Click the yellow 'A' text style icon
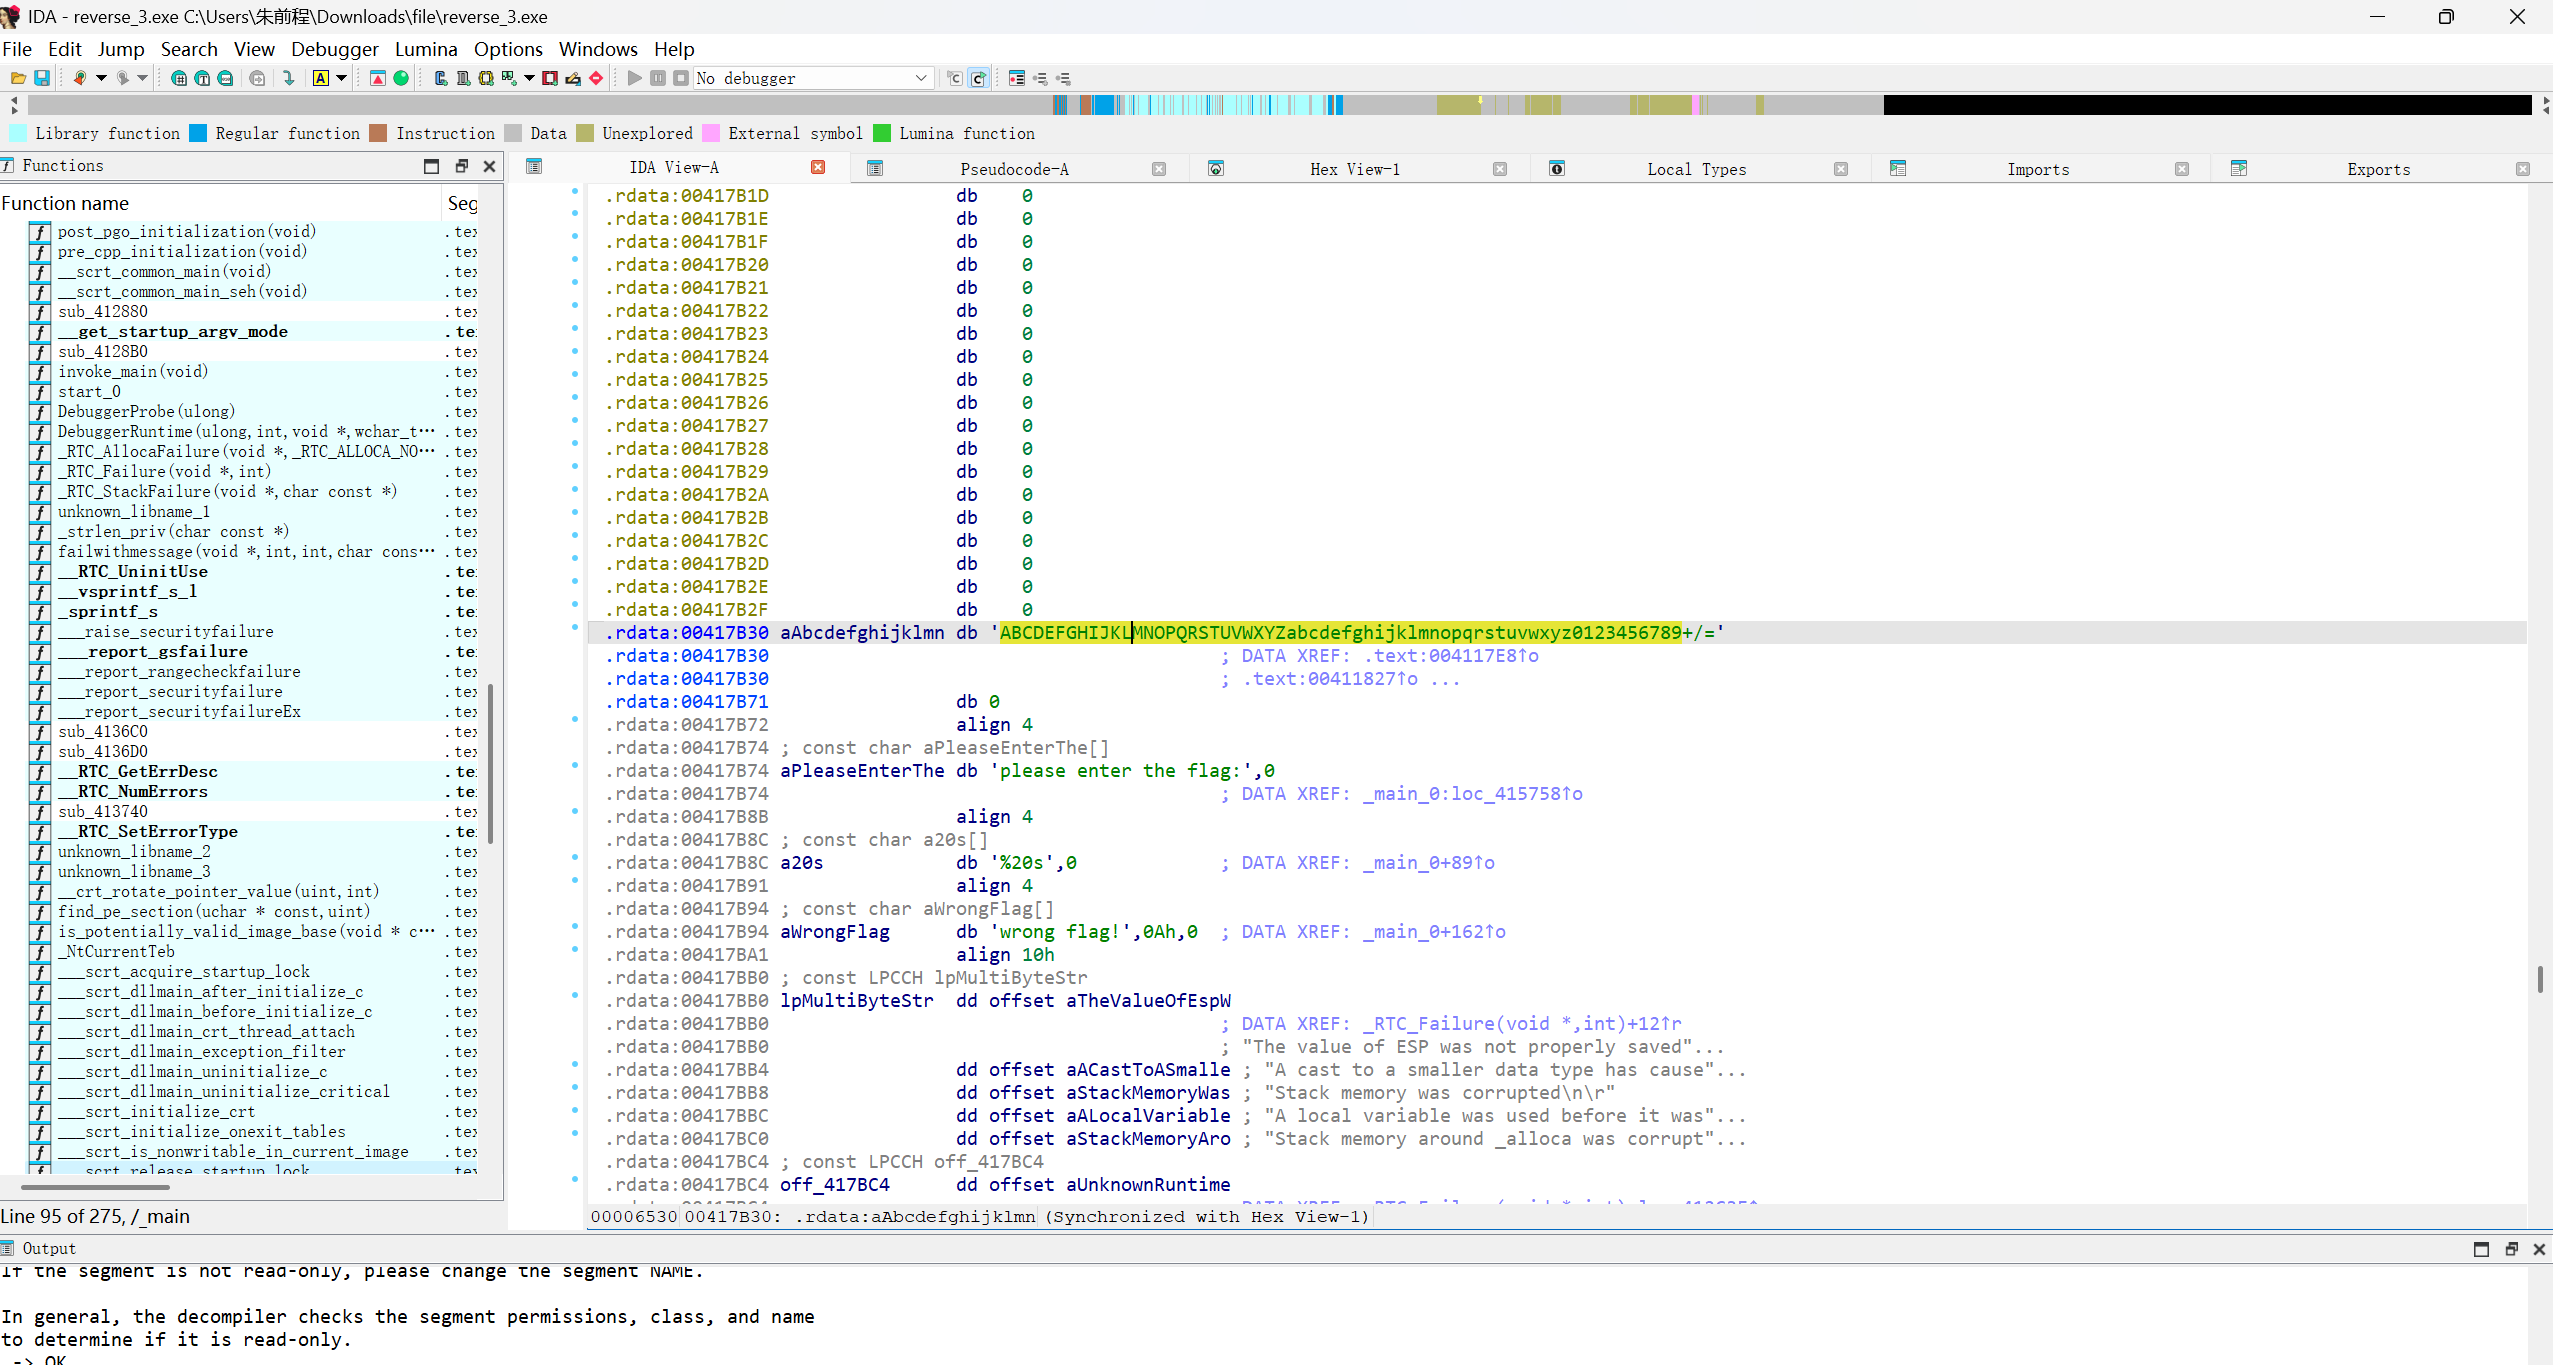 (x=320, y=78)
